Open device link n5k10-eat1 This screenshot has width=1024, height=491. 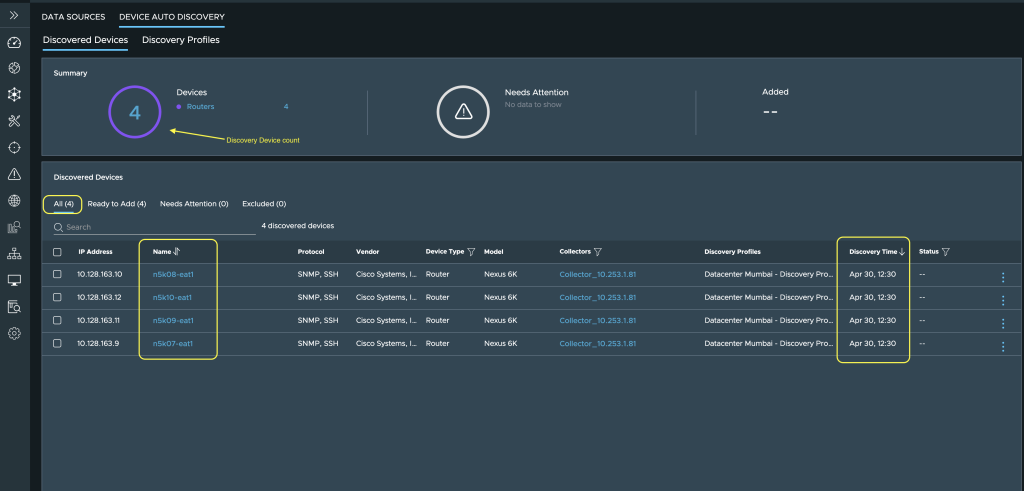pos(172,298)
